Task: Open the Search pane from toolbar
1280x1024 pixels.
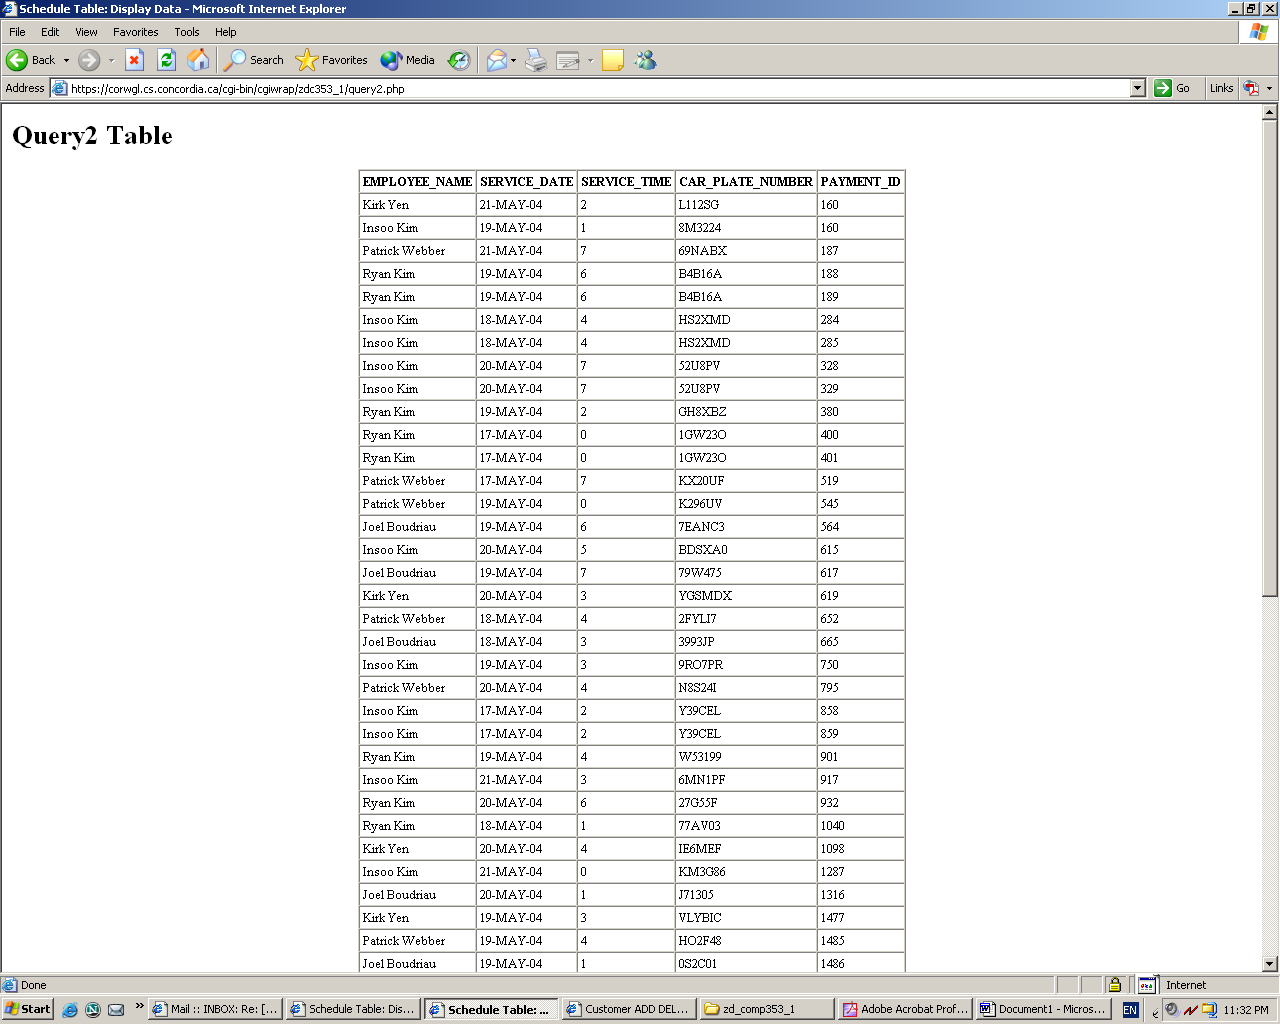Action: coord(254,60)
